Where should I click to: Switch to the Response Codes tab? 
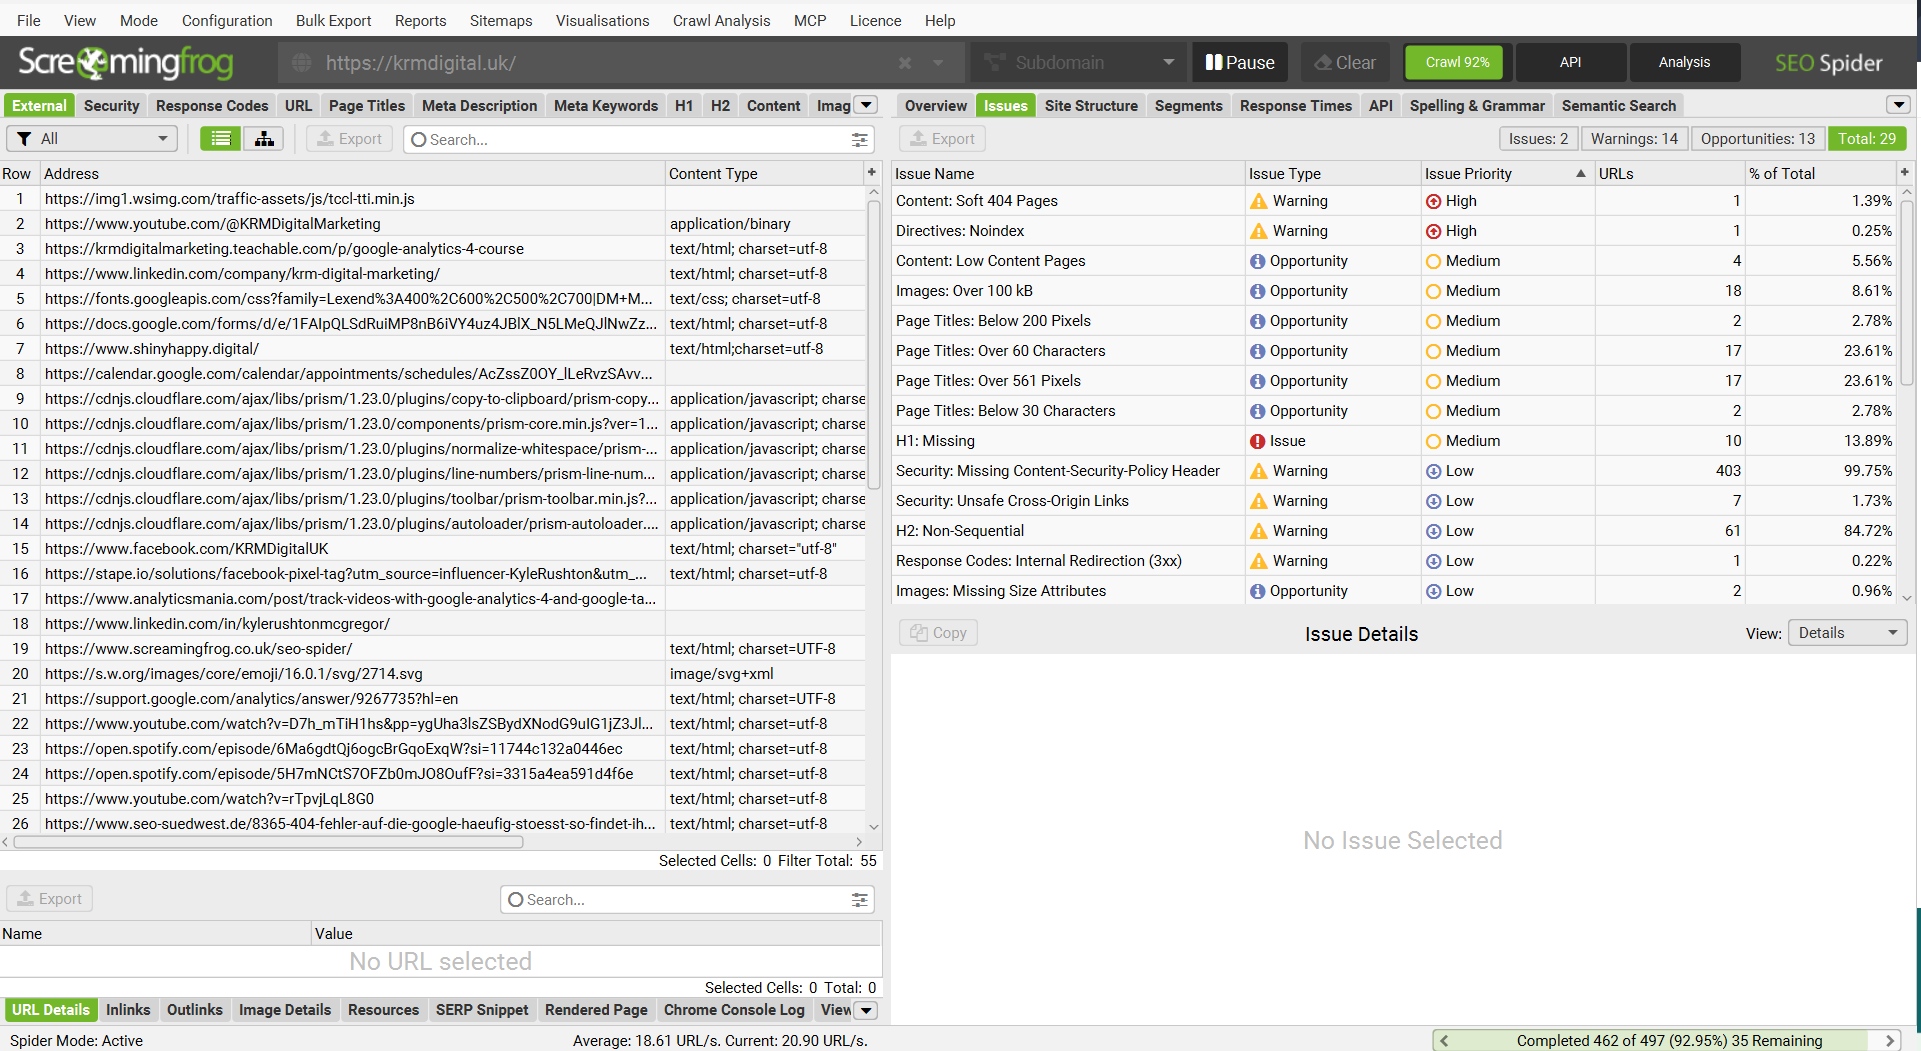[212, 106]
